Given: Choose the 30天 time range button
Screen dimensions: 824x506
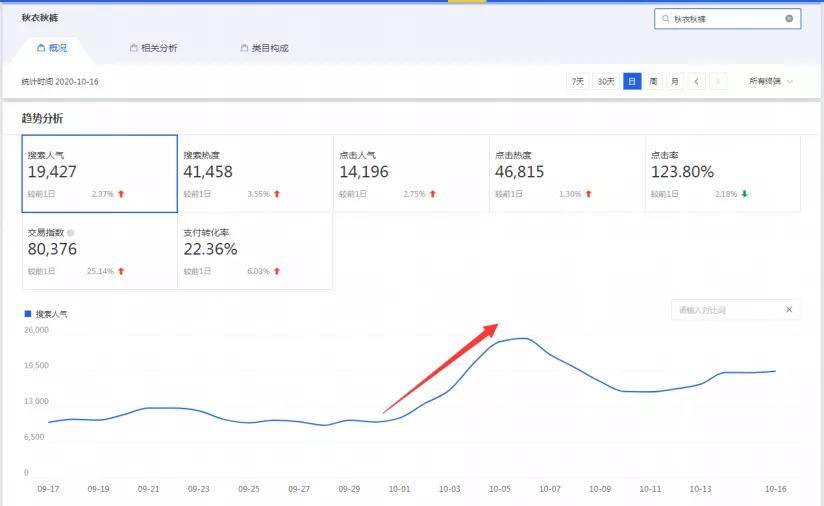Looking at the screenshot, I should pyautogui.click(x=606, y=81).
